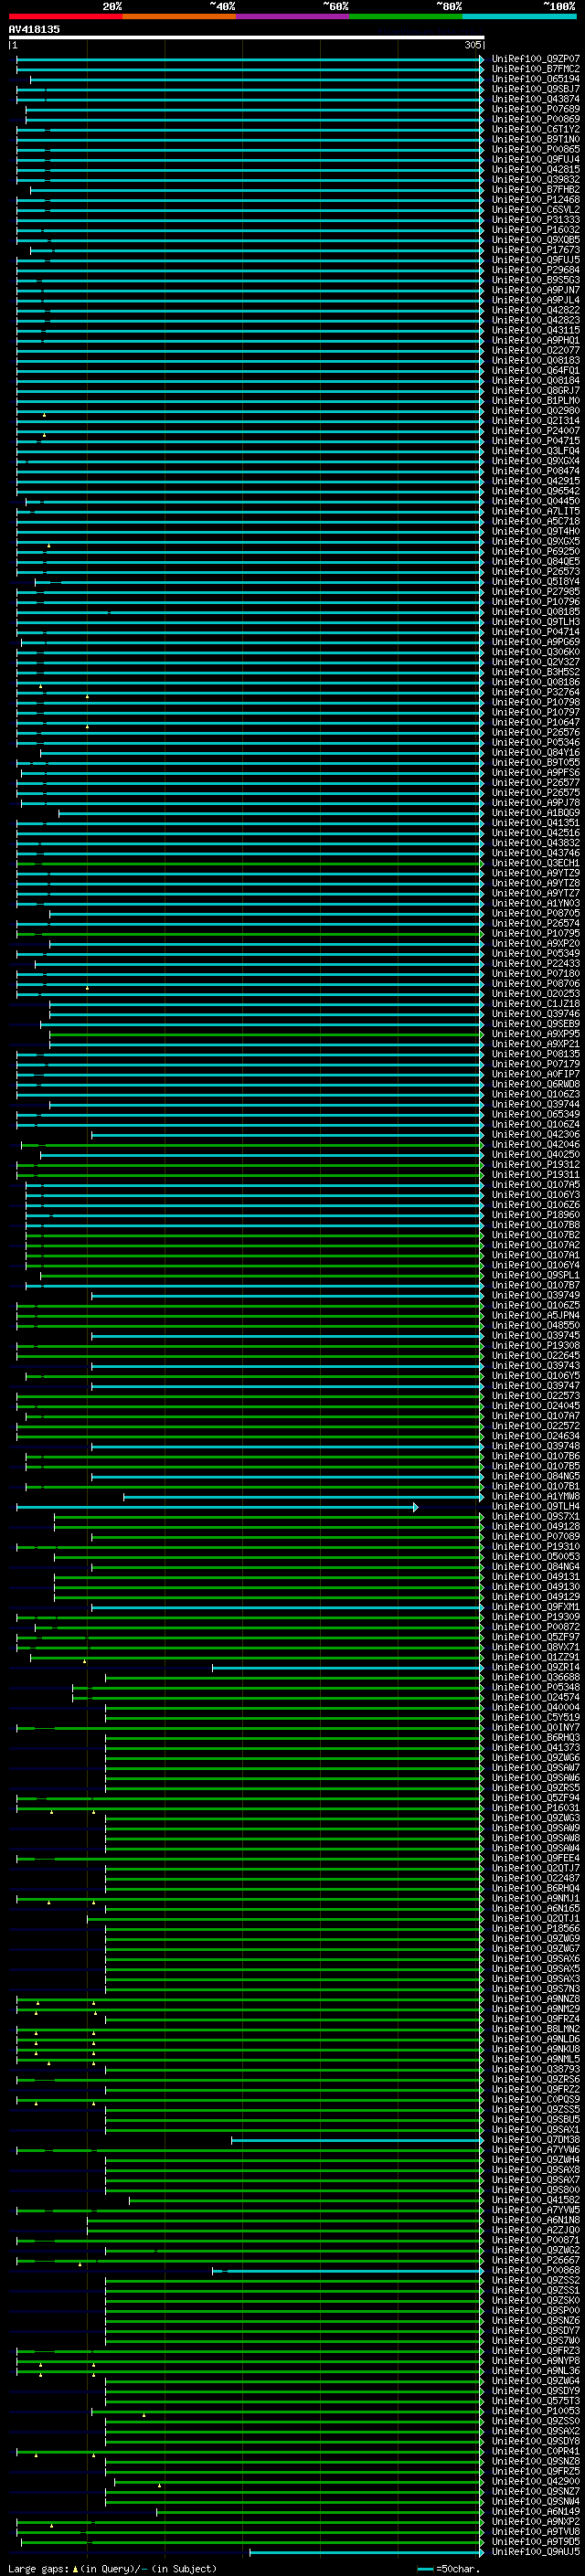Click the purple ~60% identity legend segment

(293, 16)
